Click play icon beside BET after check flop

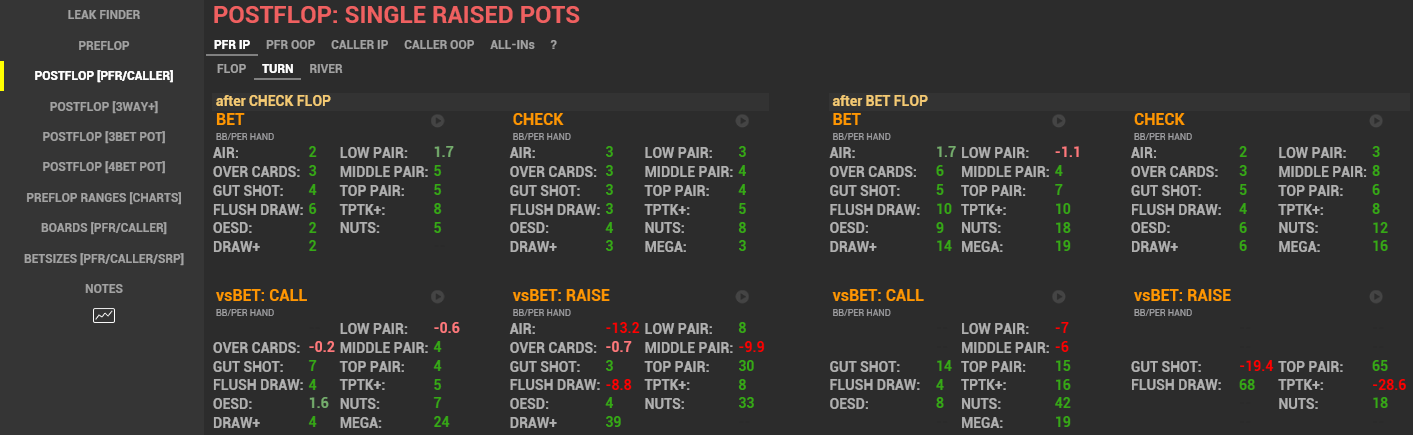pyautogui.click(x=437, y=120)
